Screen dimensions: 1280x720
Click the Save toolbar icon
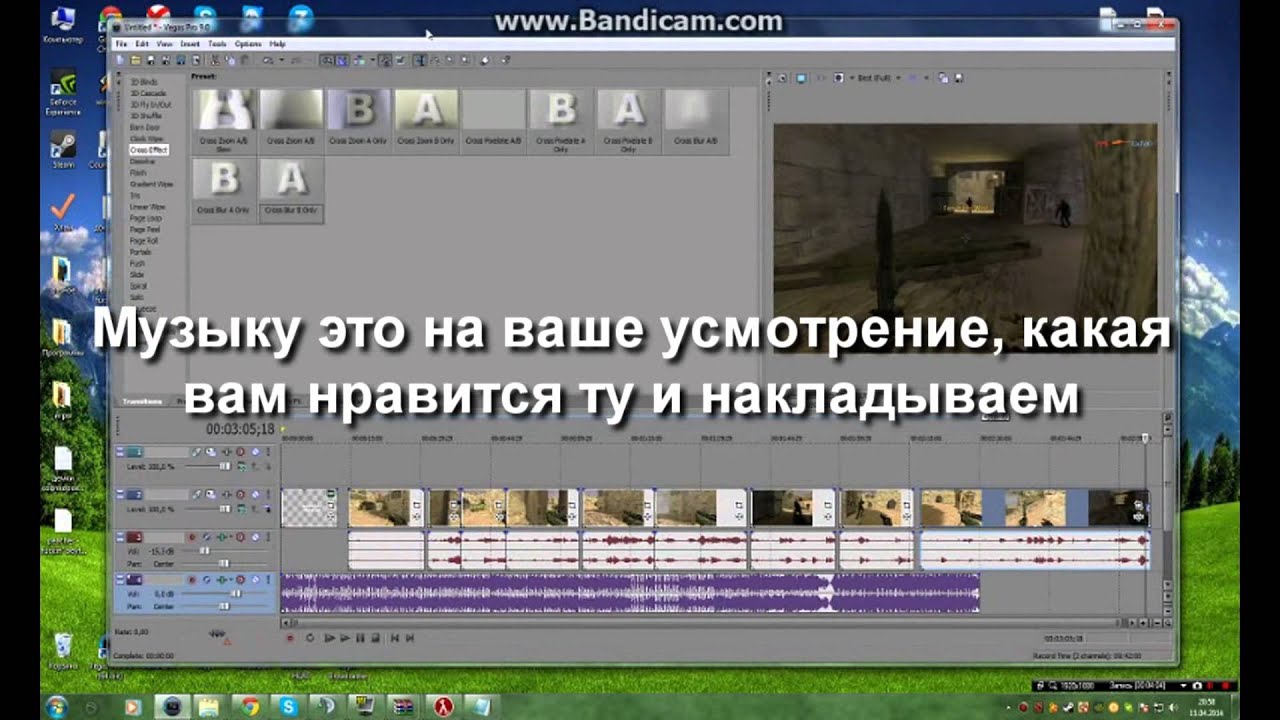click(x=150, y=60)
